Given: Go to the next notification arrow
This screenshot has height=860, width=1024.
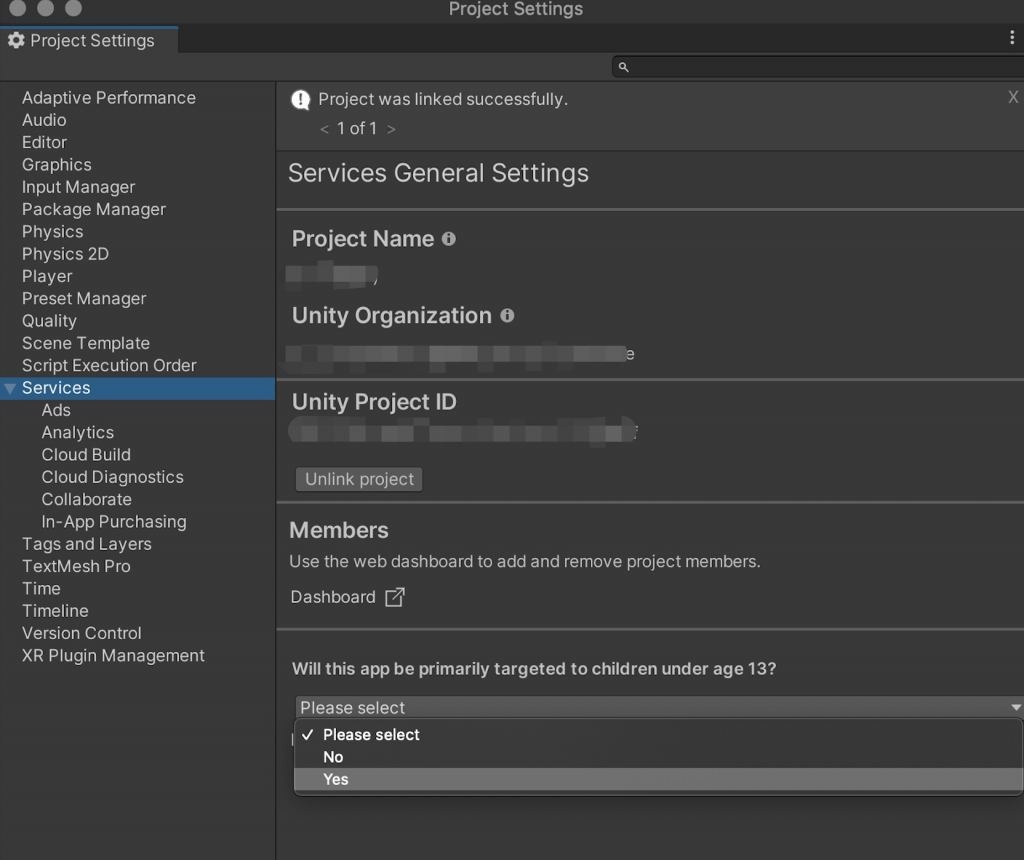Looking at the screenshot, I should click(x=391, y=129).
